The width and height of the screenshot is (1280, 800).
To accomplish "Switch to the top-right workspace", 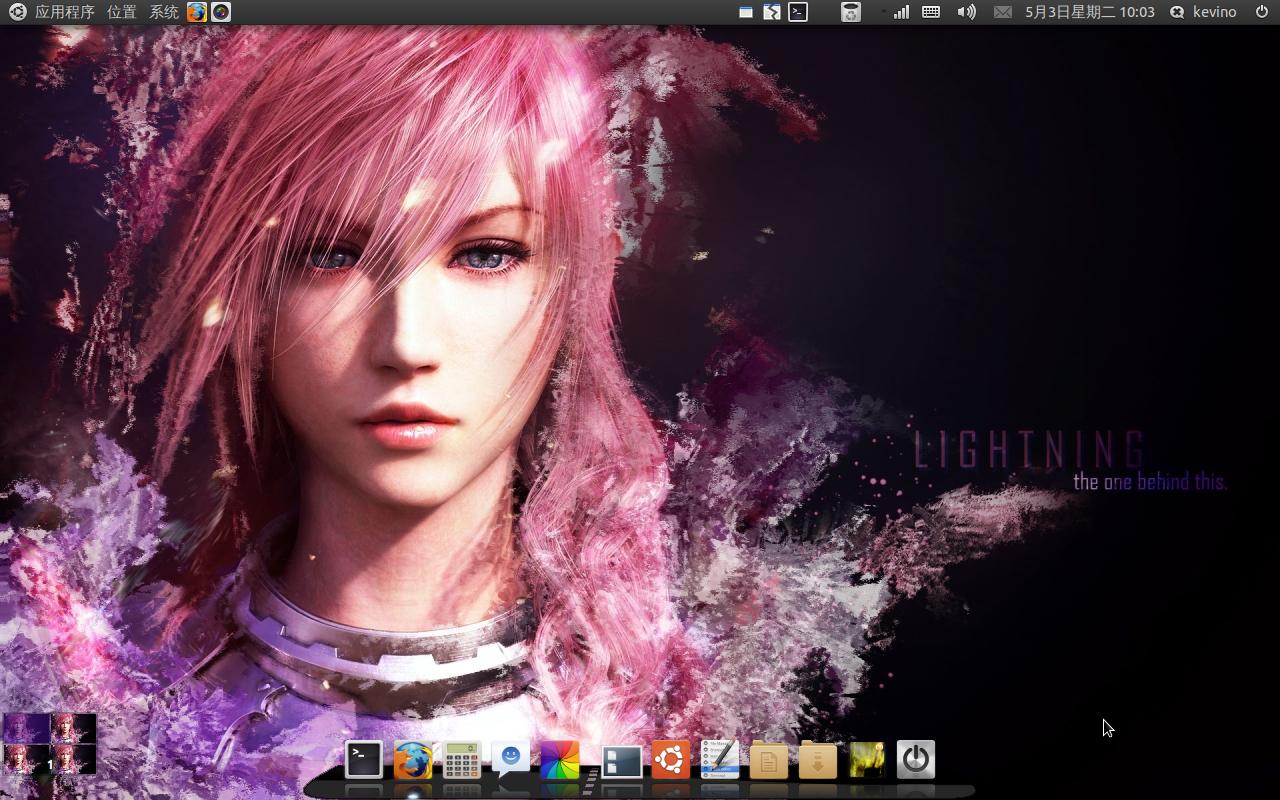I will tap(74, 727).
